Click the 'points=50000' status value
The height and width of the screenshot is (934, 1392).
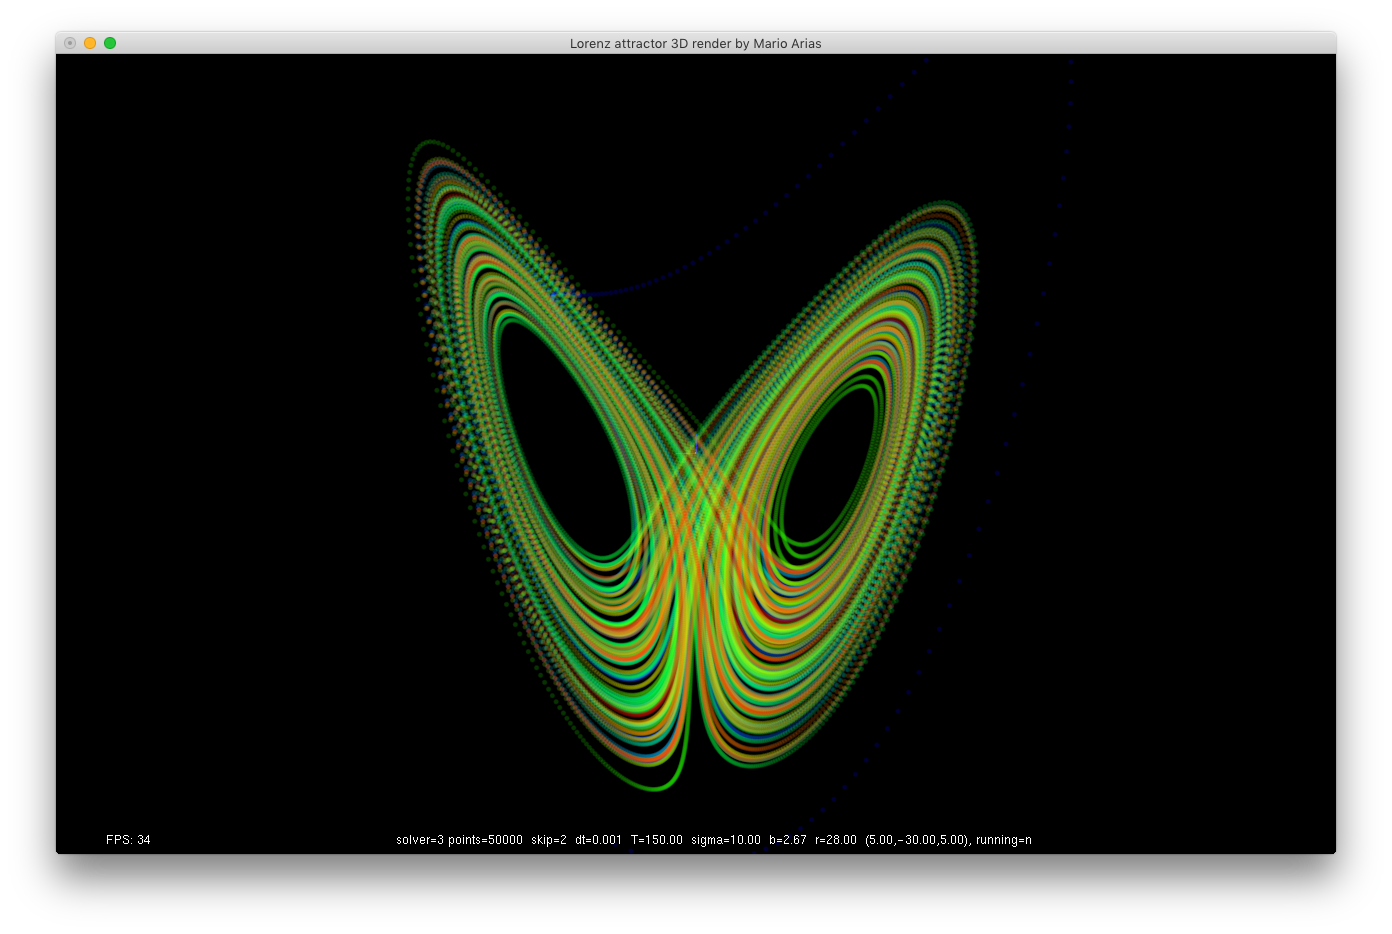(x=486, y=840)
